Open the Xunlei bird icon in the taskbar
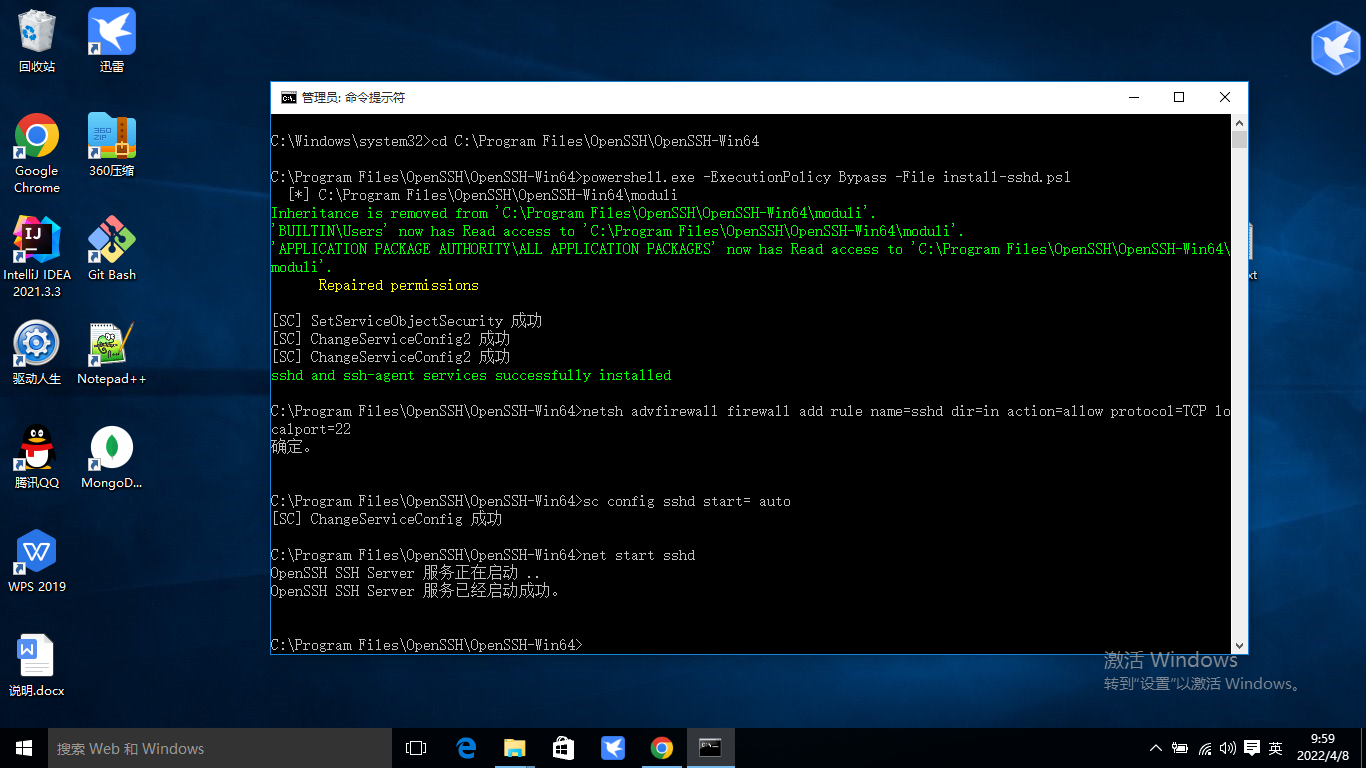 point(613,748)
